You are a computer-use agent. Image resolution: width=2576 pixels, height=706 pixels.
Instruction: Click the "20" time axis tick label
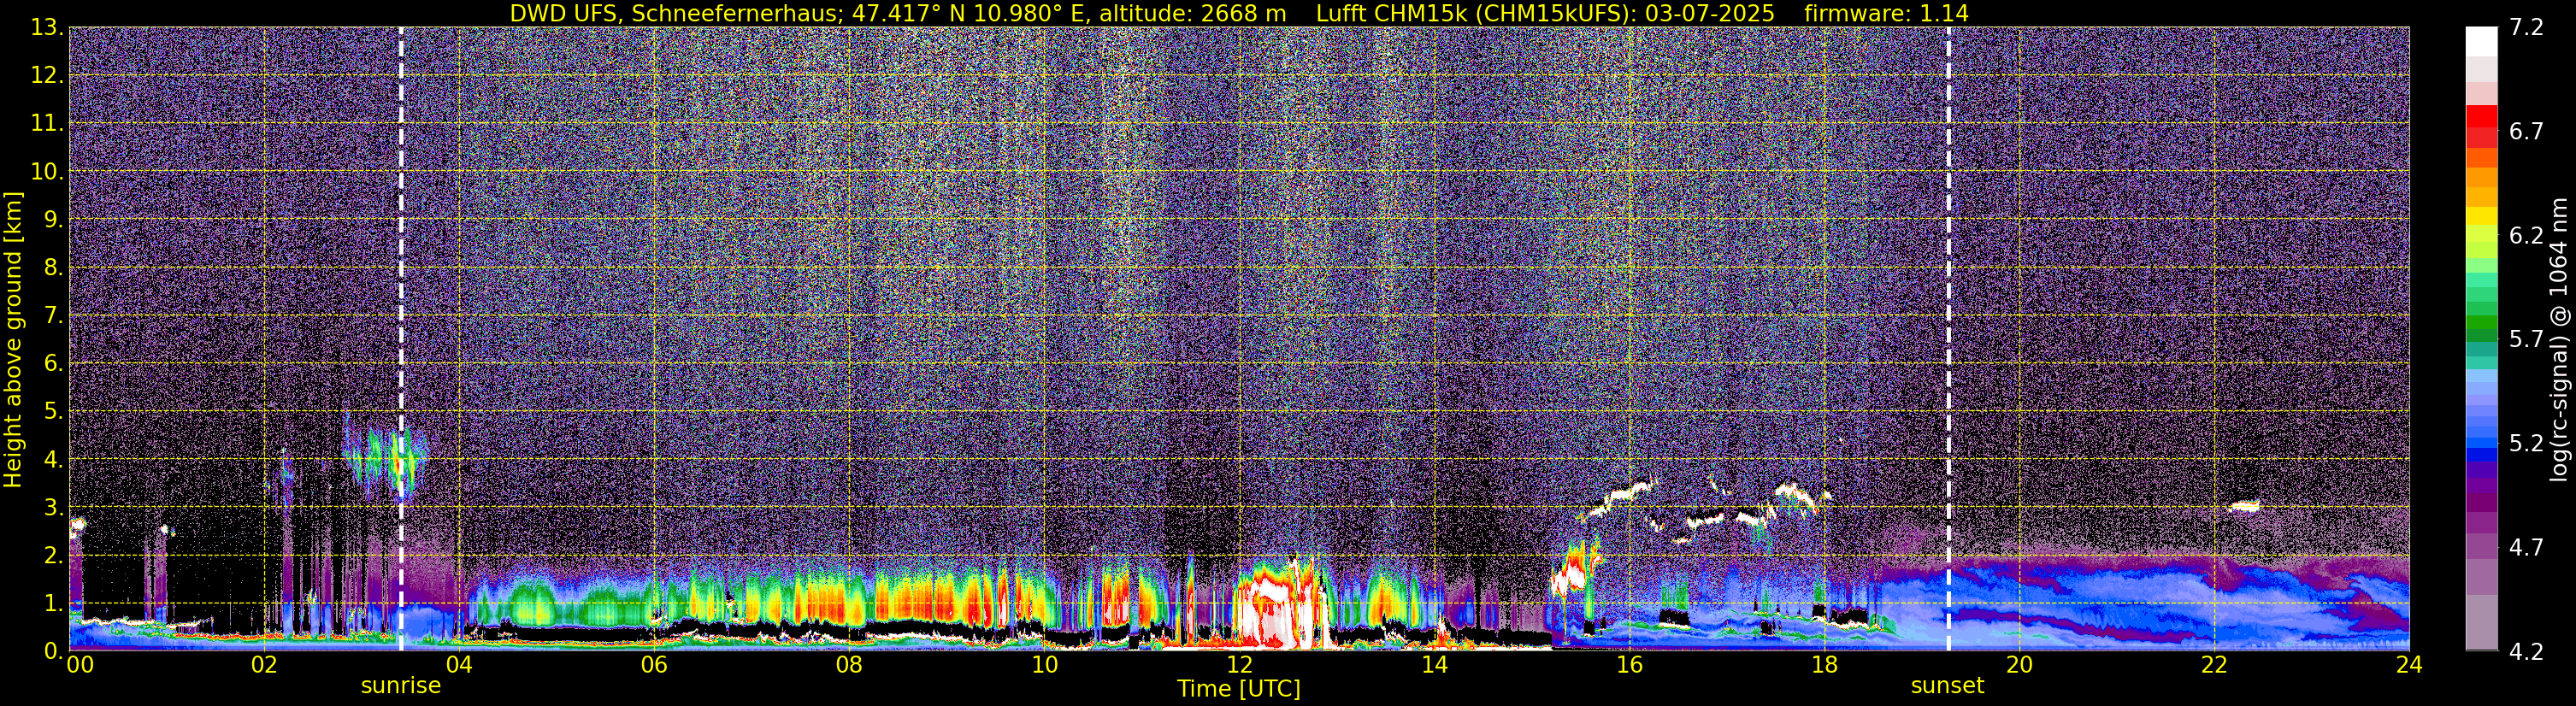point(2019,664)
